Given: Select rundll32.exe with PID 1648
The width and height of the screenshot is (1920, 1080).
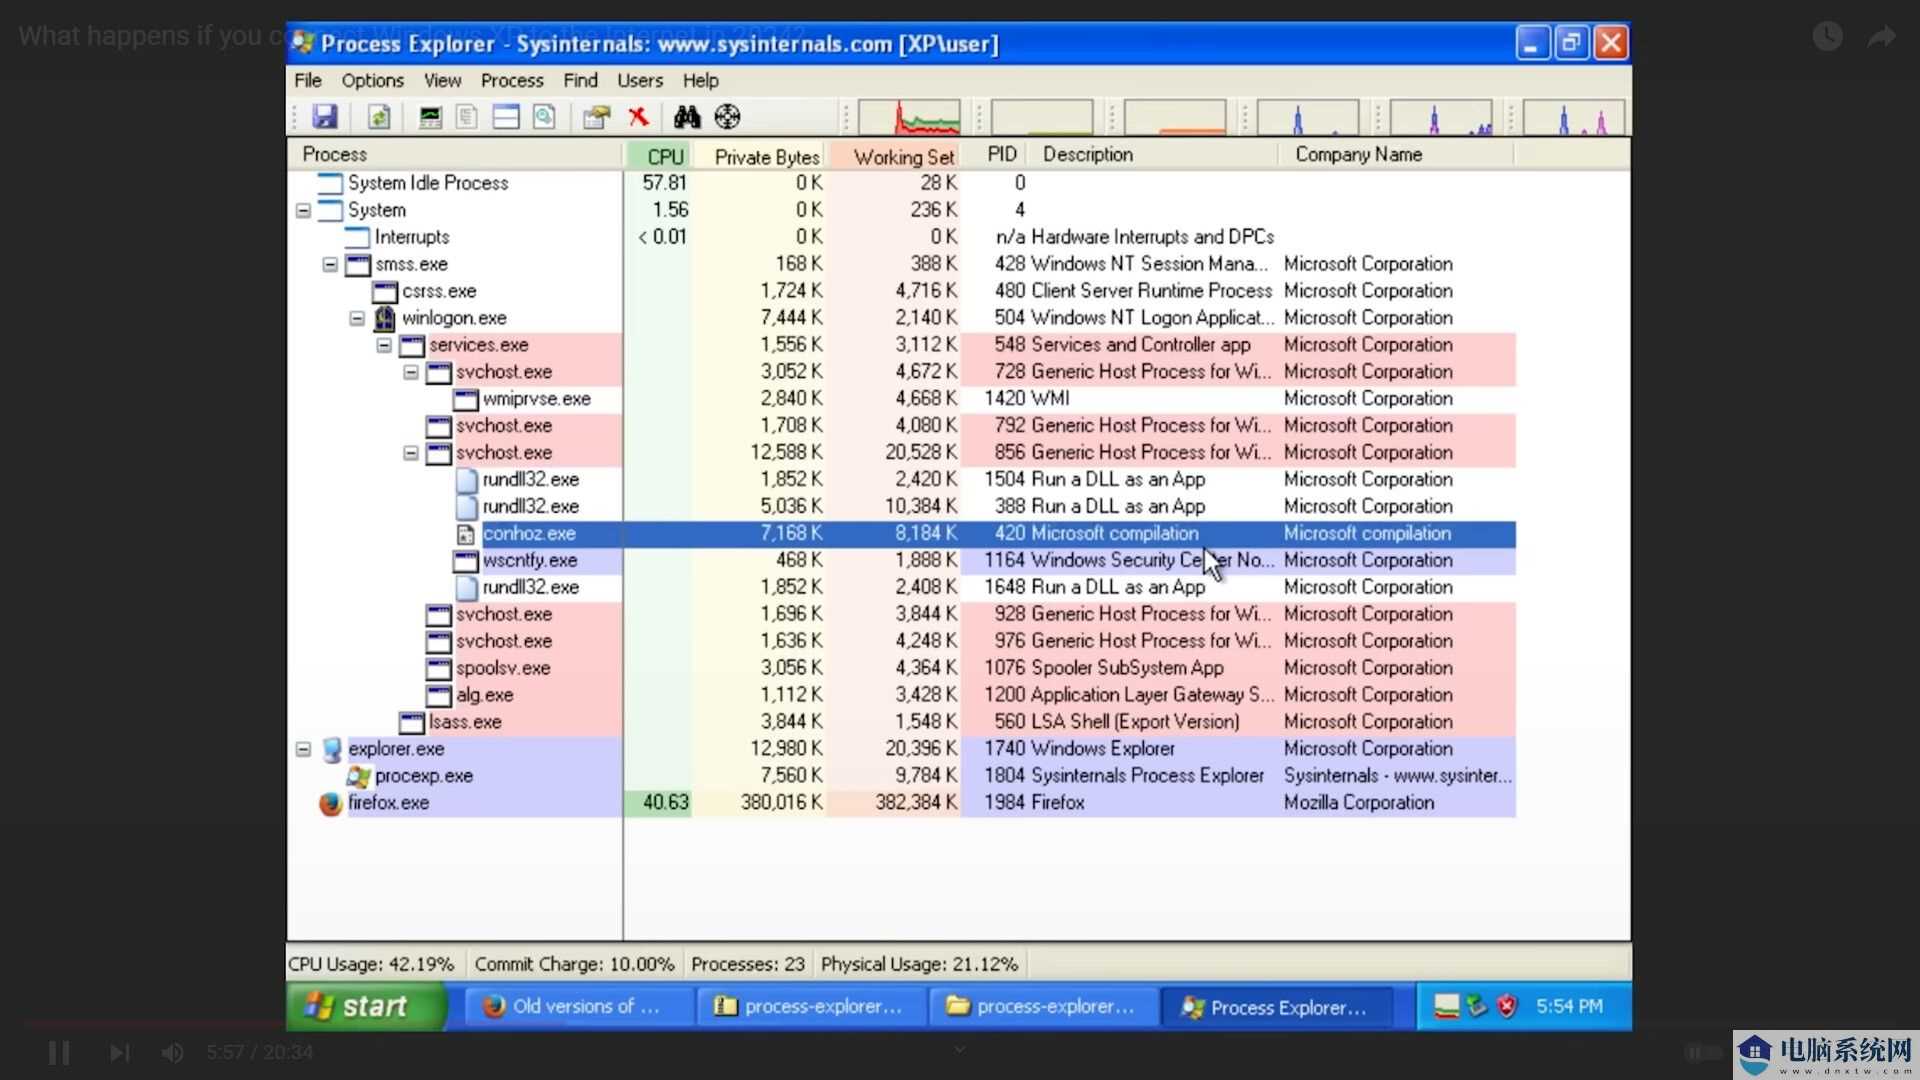Looking at the screenshot, I should tap(902, 588).
